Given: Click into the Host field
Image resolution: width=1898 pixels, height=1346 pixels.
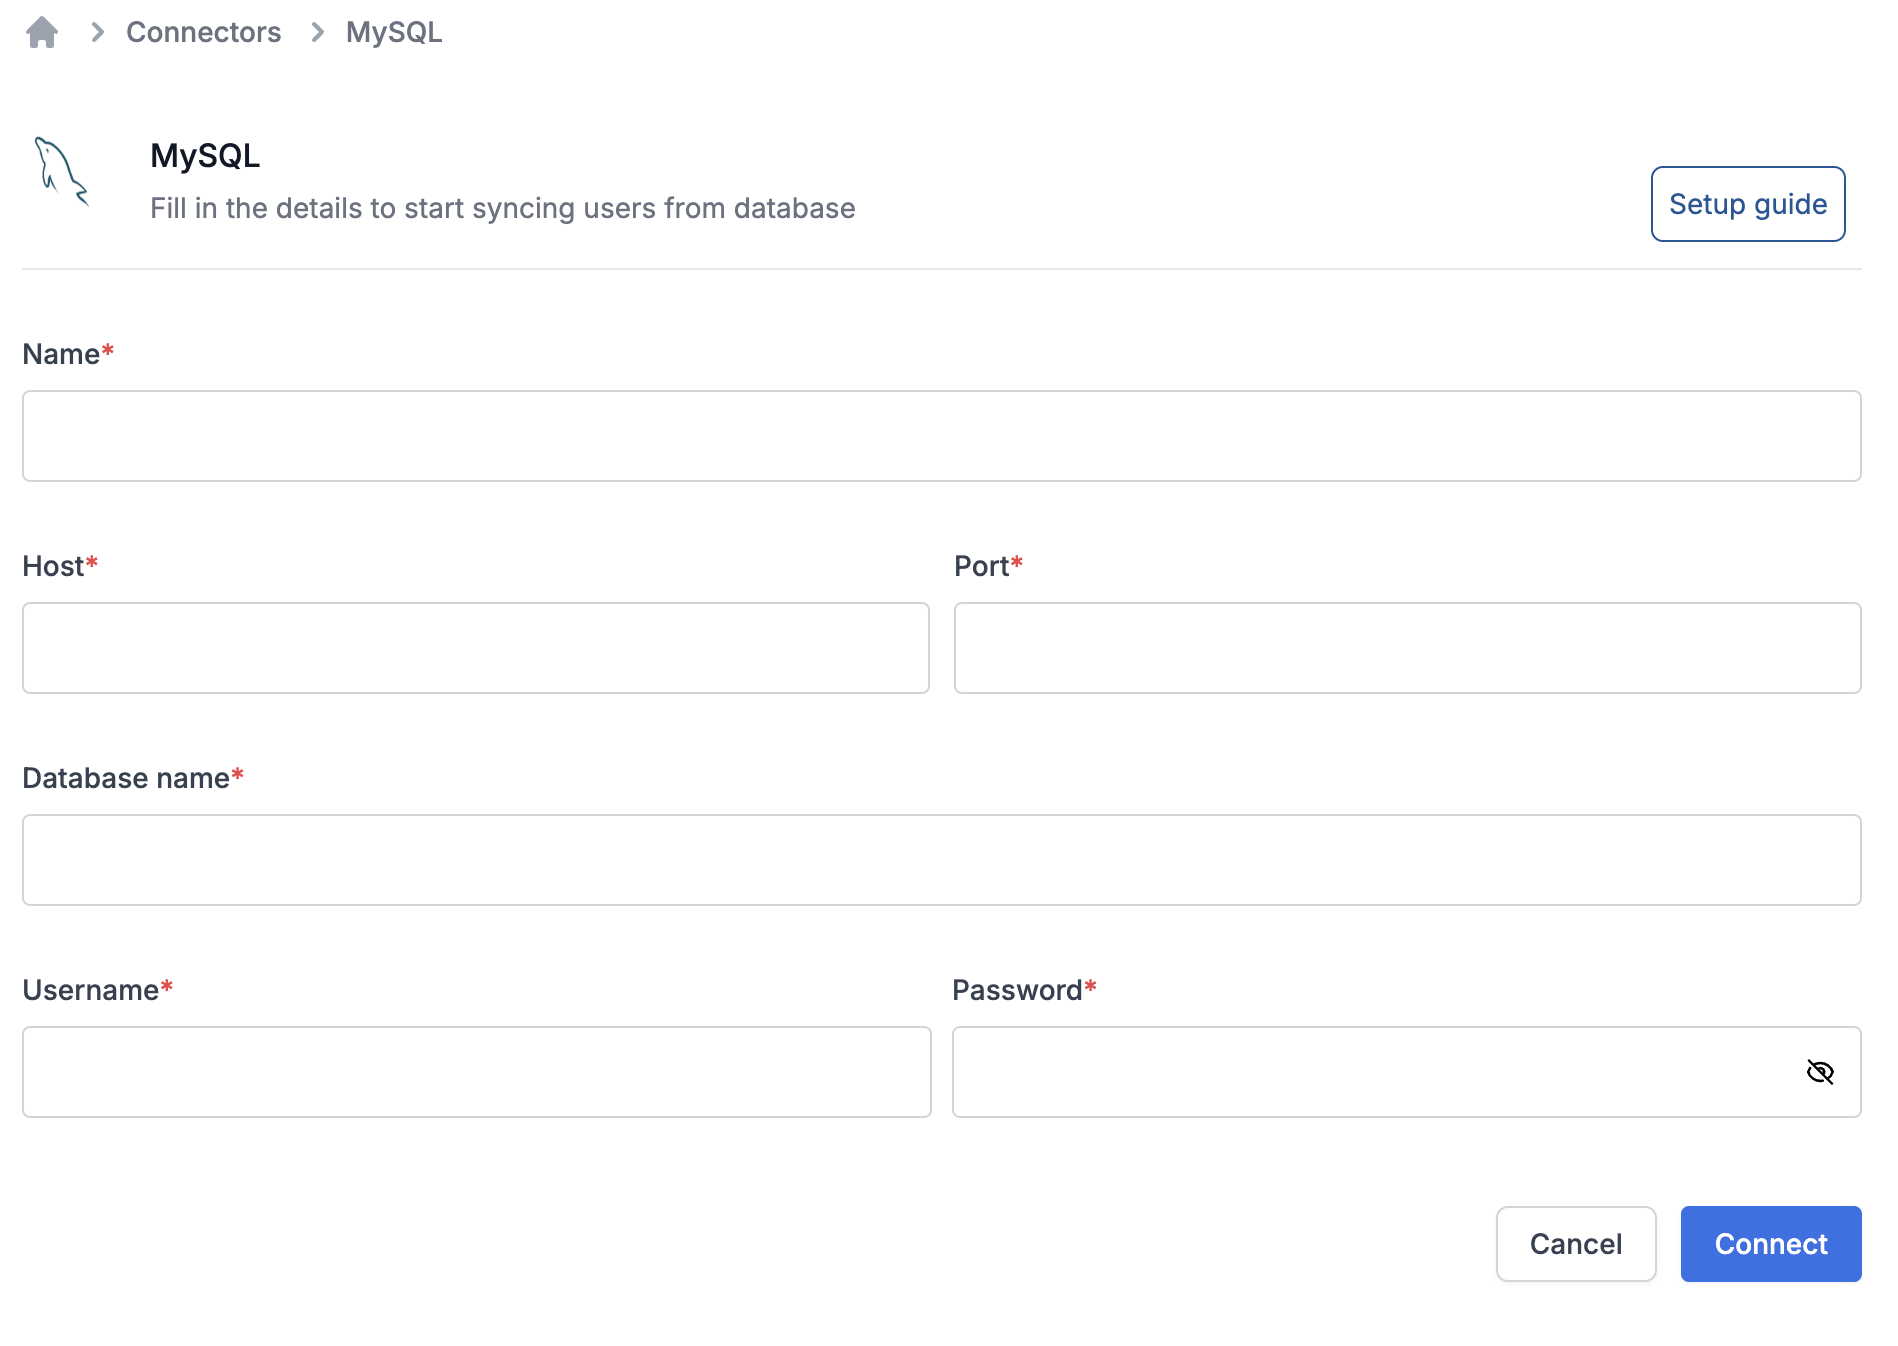Looking at the screenshot, I should 476,648.
